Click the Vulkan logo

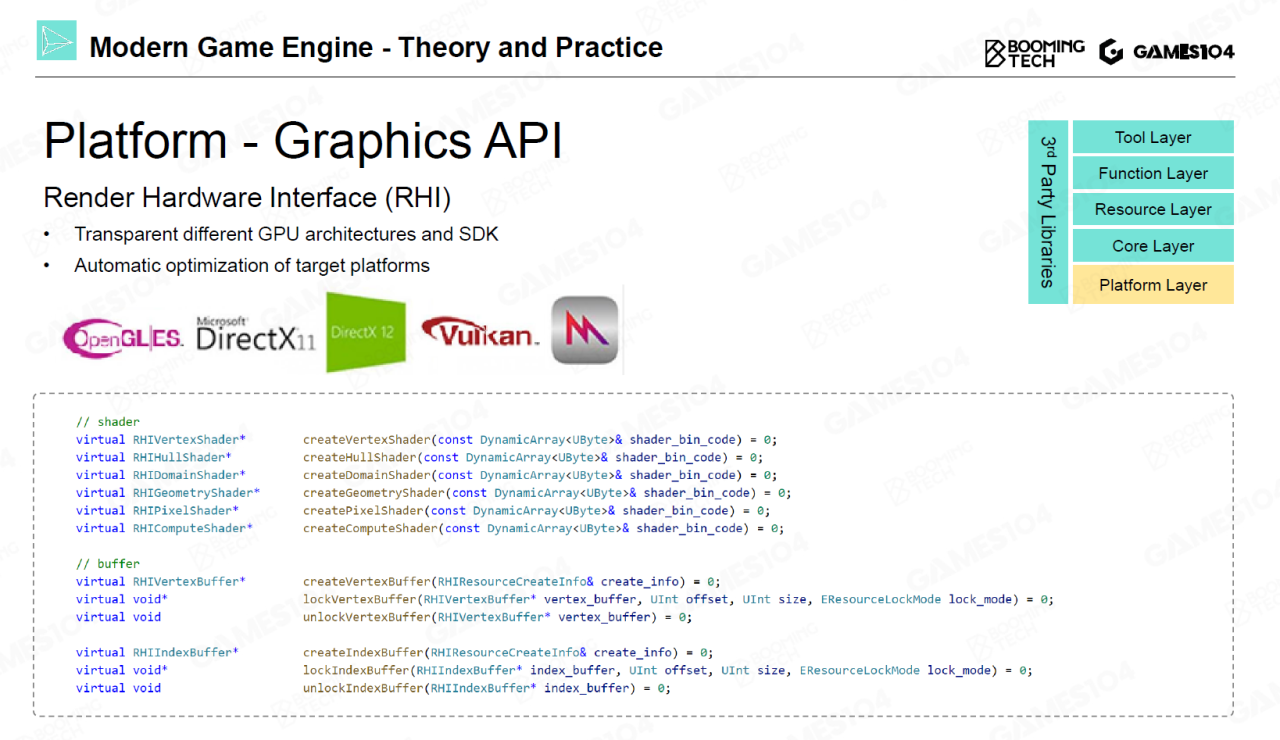click(480, 333)
